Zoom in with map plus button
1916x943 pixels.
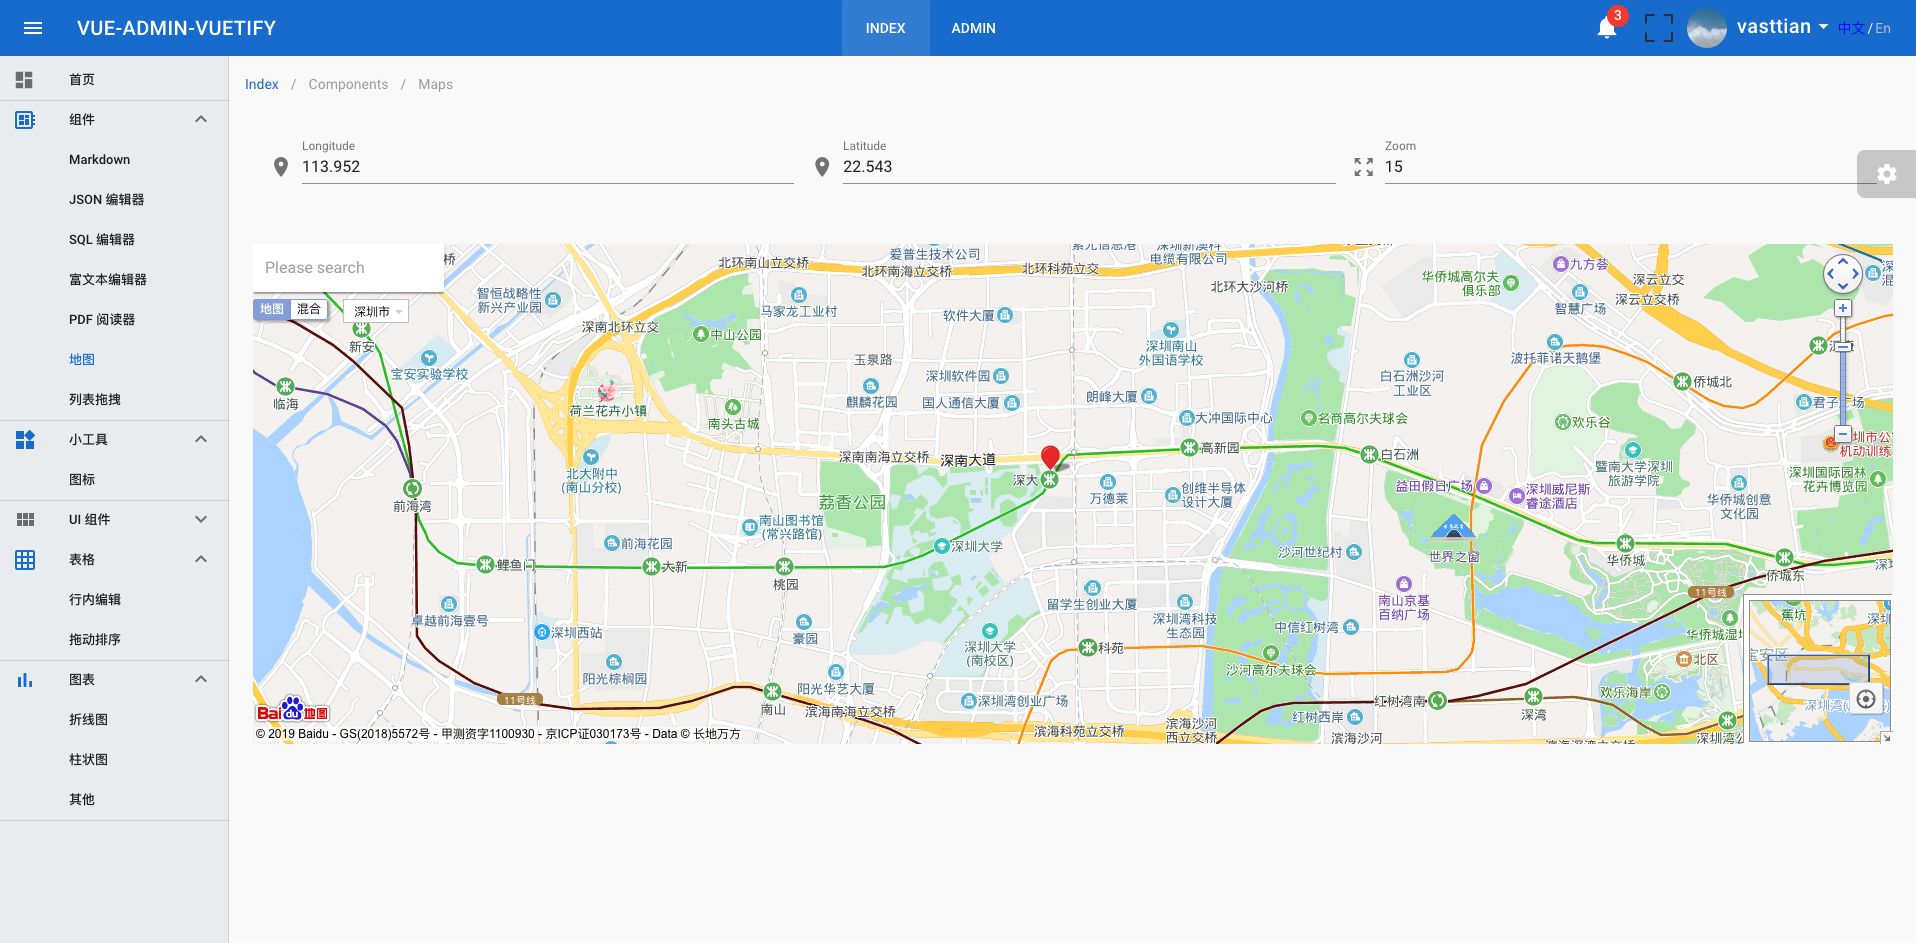pyautogui.click(x=1843, y=308)
